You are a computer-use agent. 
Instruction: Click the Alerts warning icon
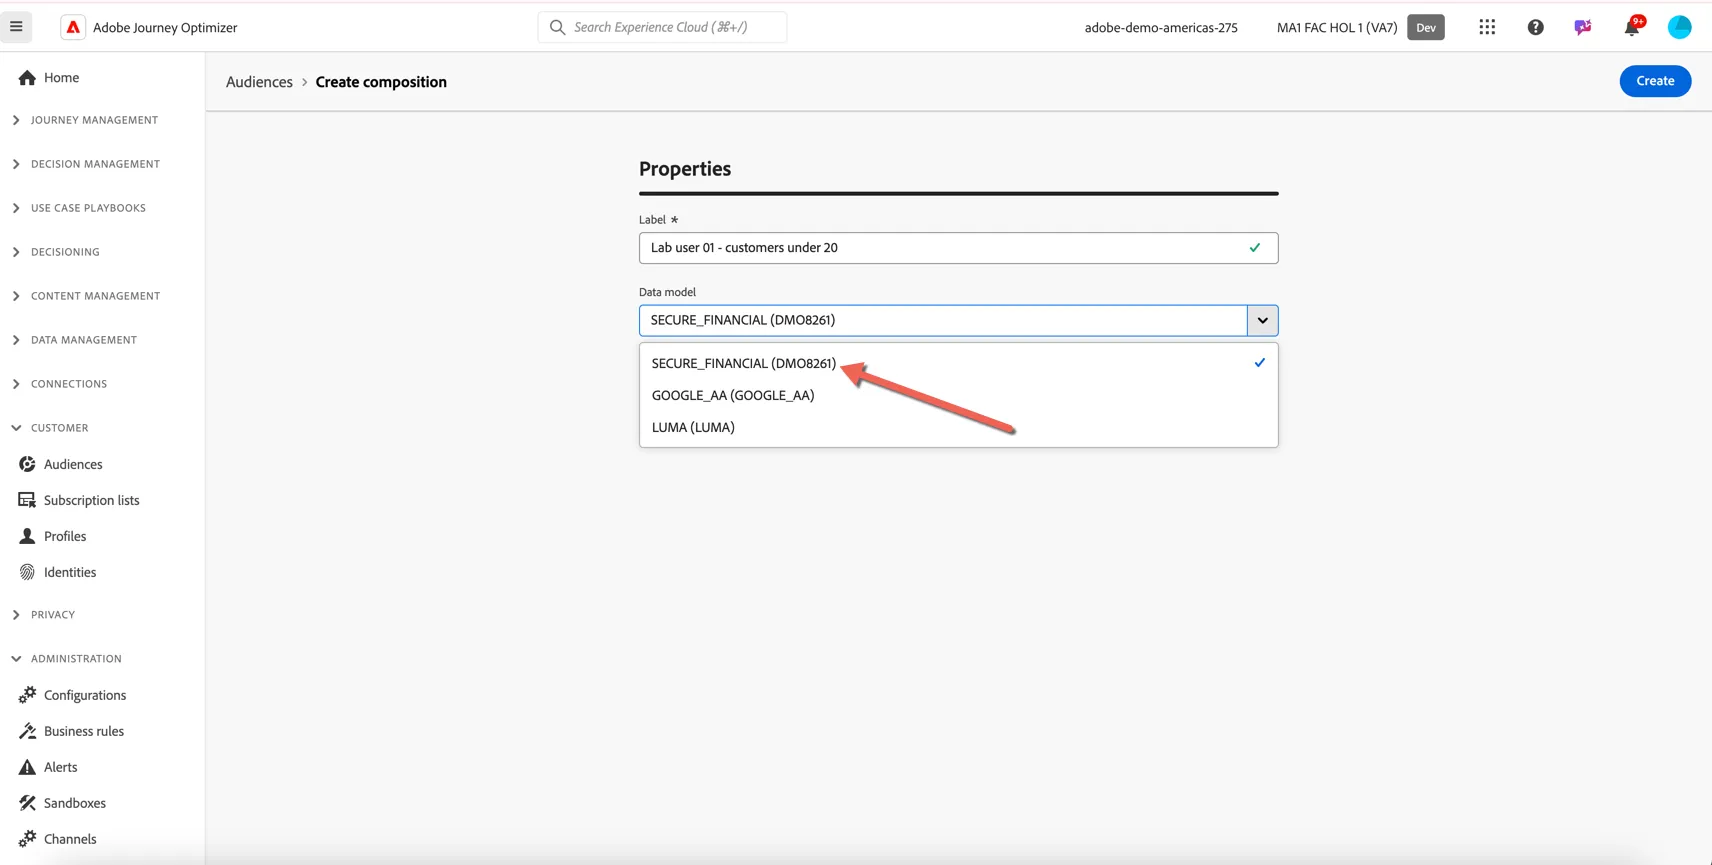[x=27, y=767]
